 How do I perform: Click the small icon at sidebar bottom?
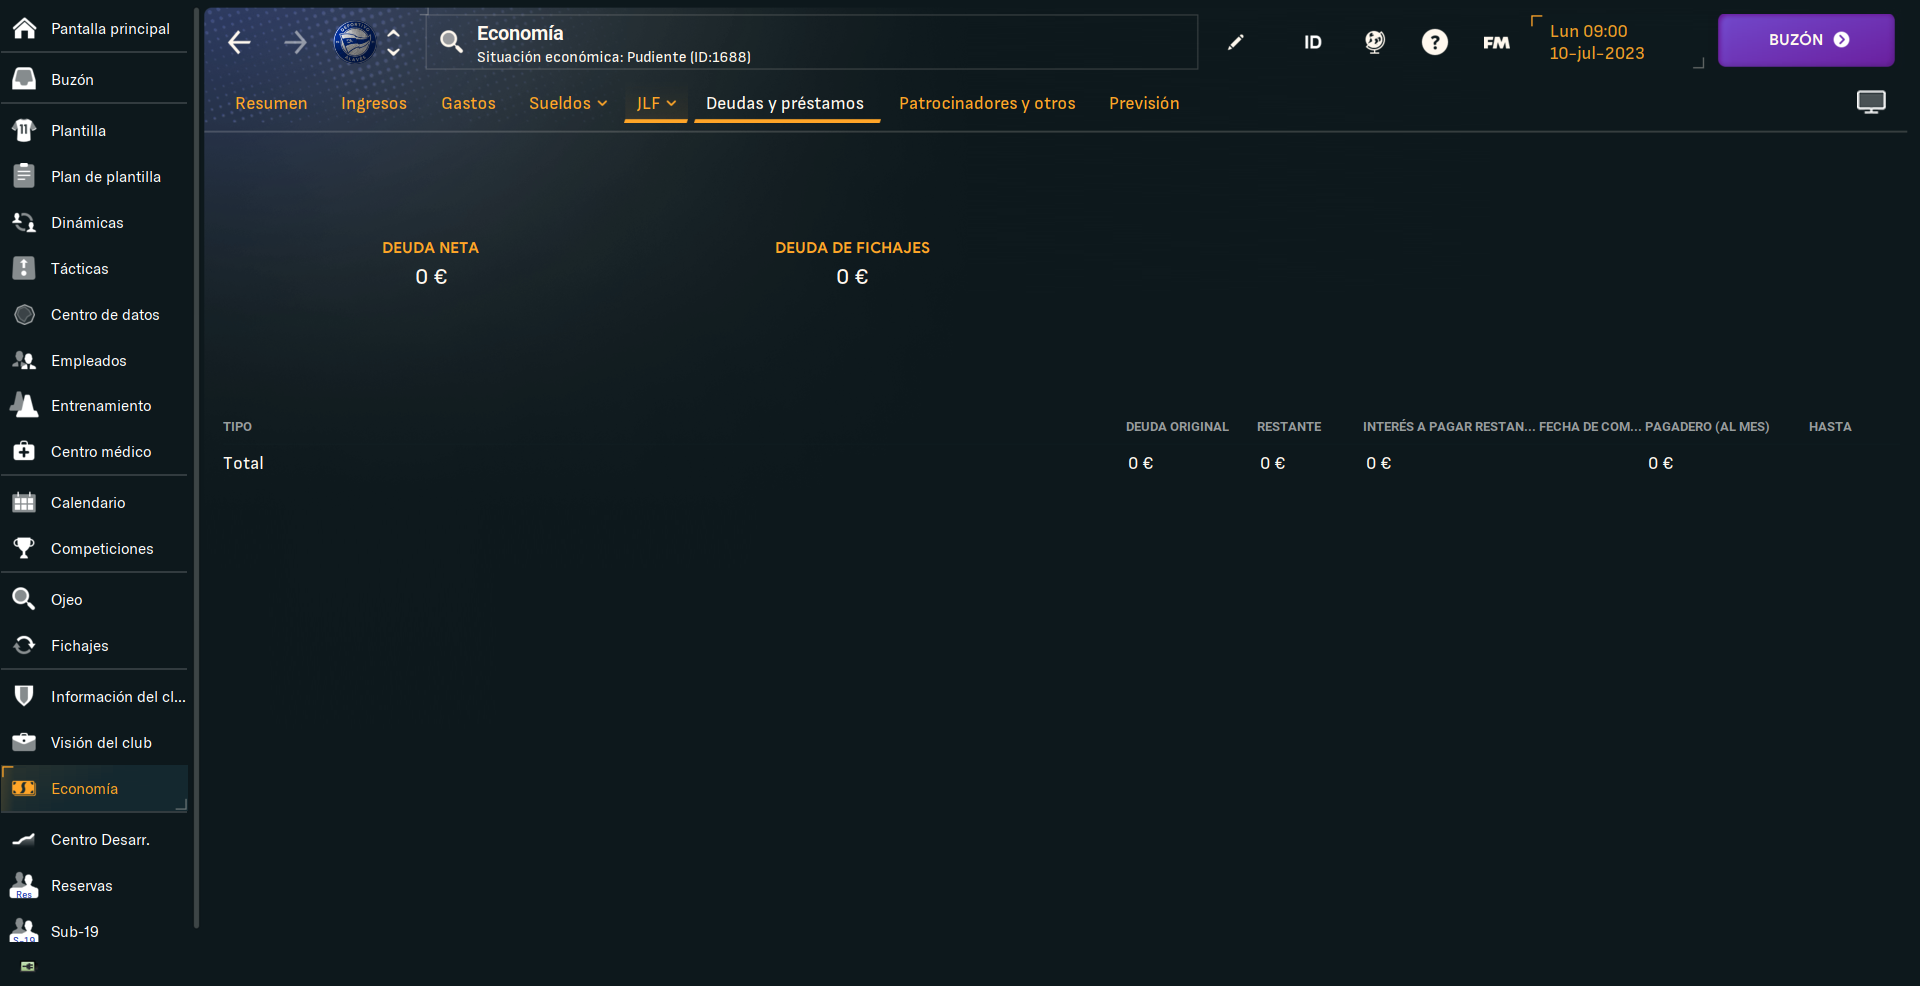27,967
